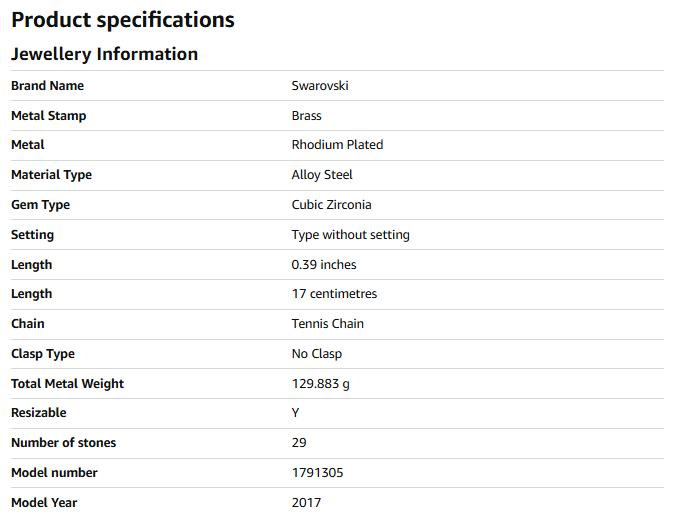This screenshot has height=515, width=690.
Task: Click the Swarovski brand value
Action: point(320,86)
